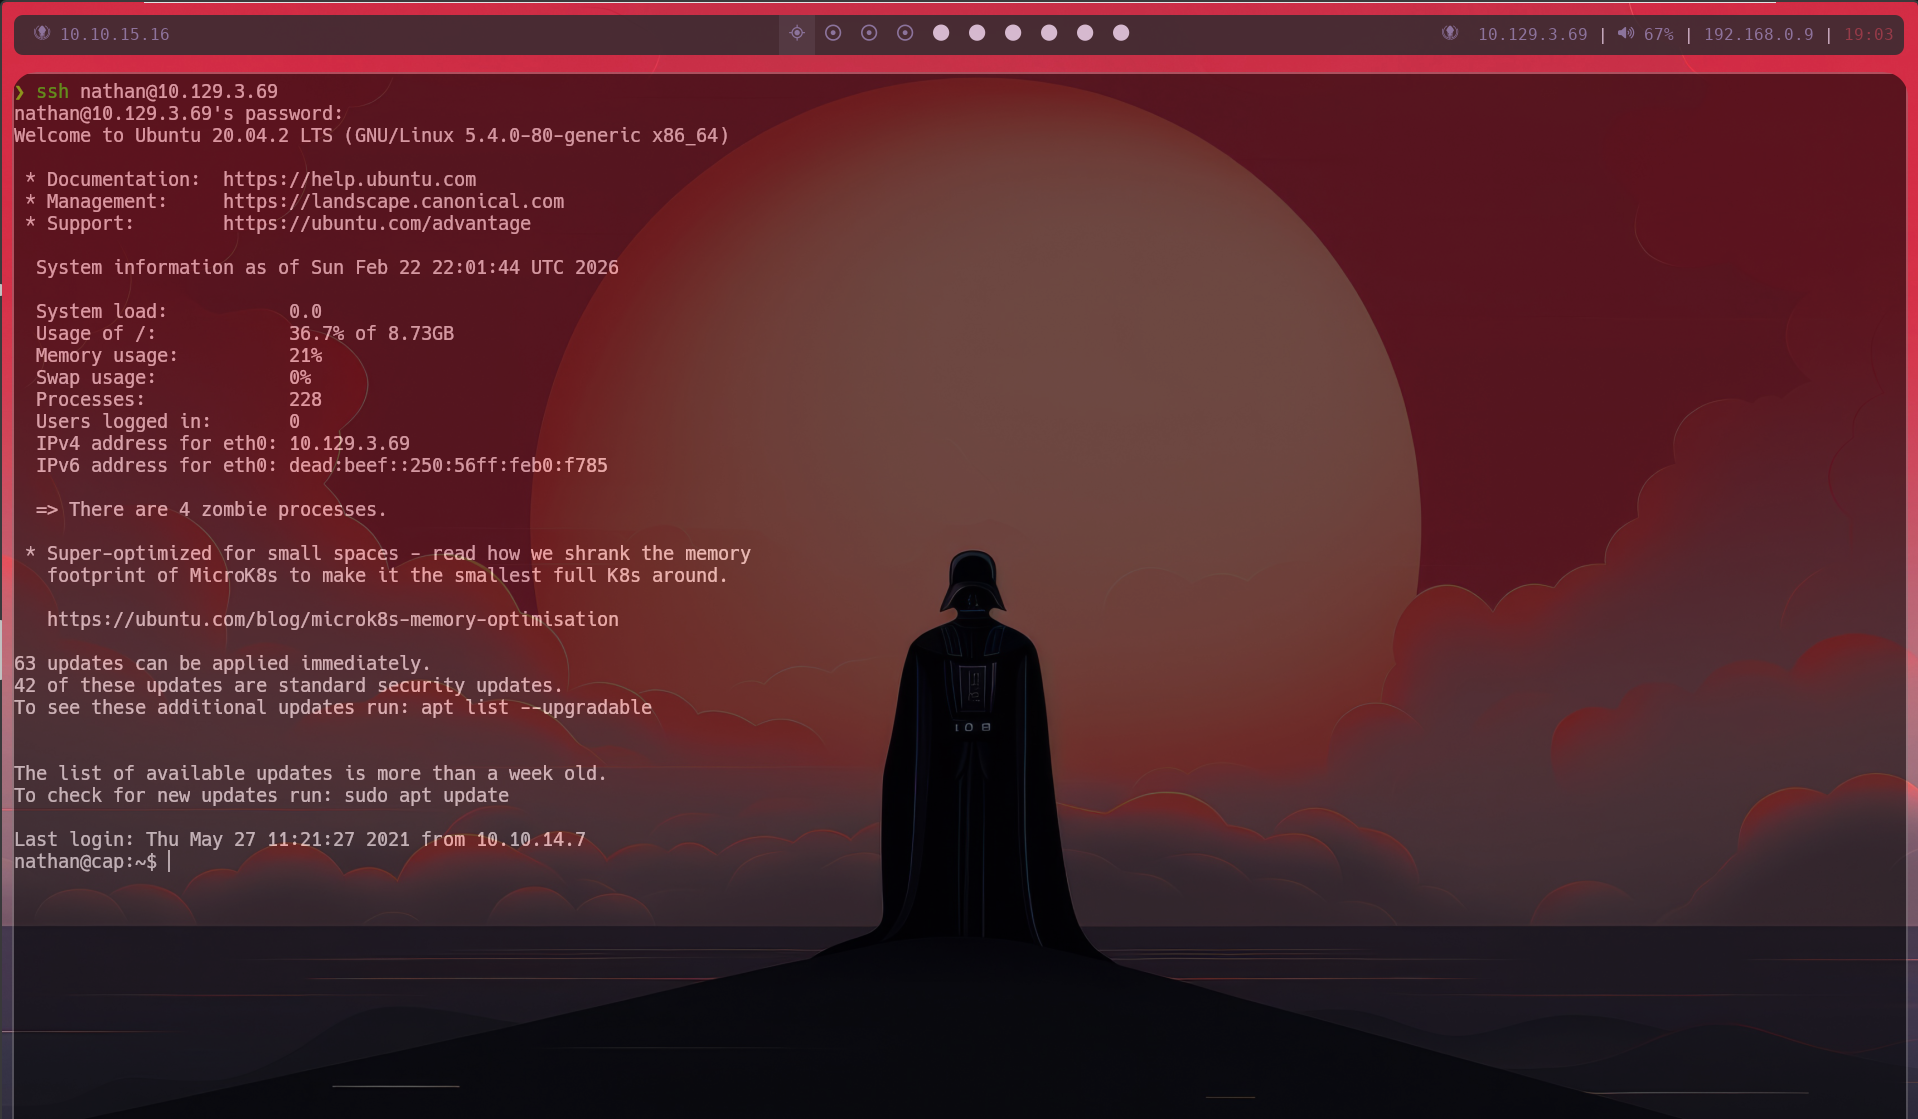Open the microk8s-memory-optimisation blog link
1918x1119 pixels.
click(332, 620)
